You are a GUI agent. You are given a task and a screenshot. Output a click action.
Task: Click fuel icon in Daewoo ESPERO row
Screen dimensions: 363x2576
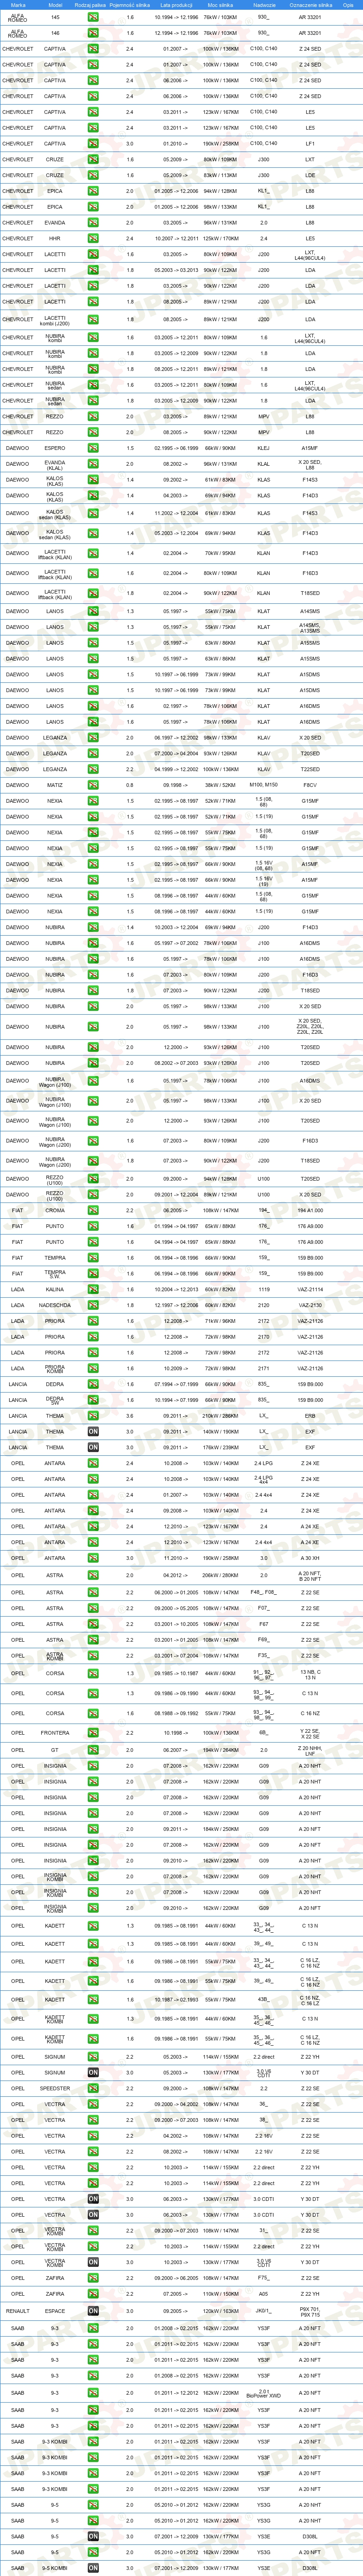pyautogui.click(x=93, y=448)
